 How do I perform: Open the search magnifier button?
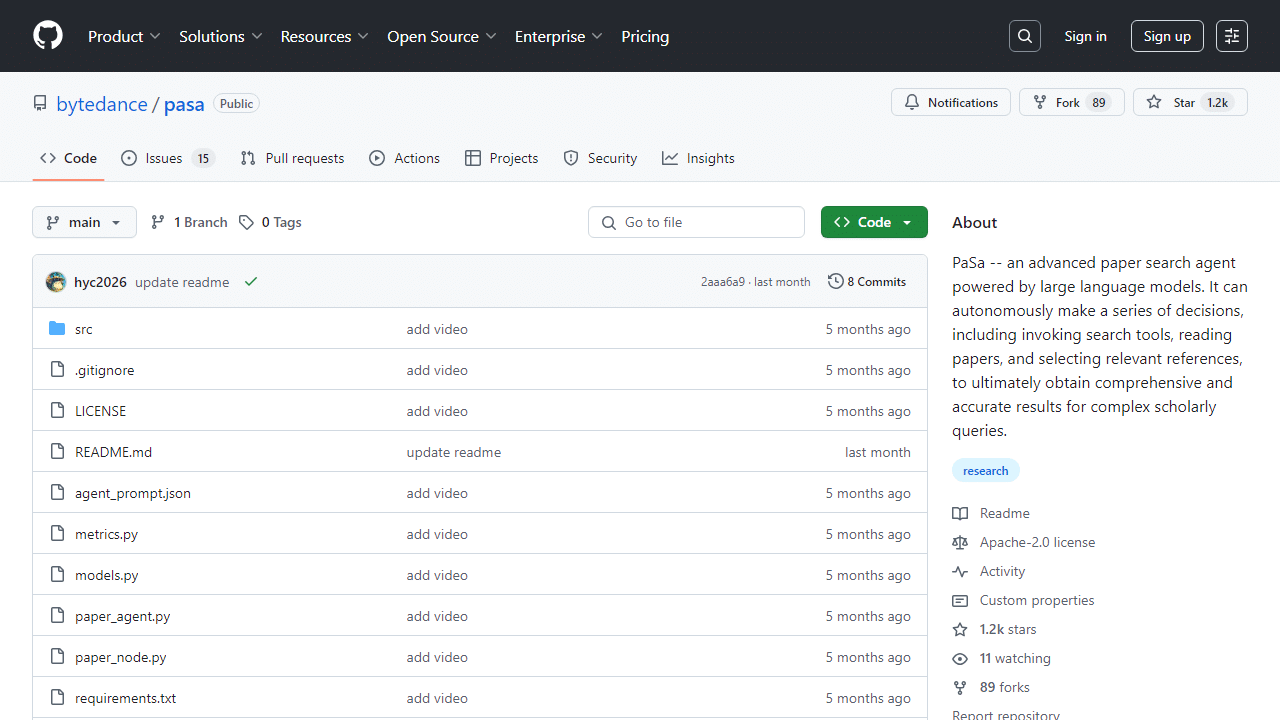[x=1025, y=36]
